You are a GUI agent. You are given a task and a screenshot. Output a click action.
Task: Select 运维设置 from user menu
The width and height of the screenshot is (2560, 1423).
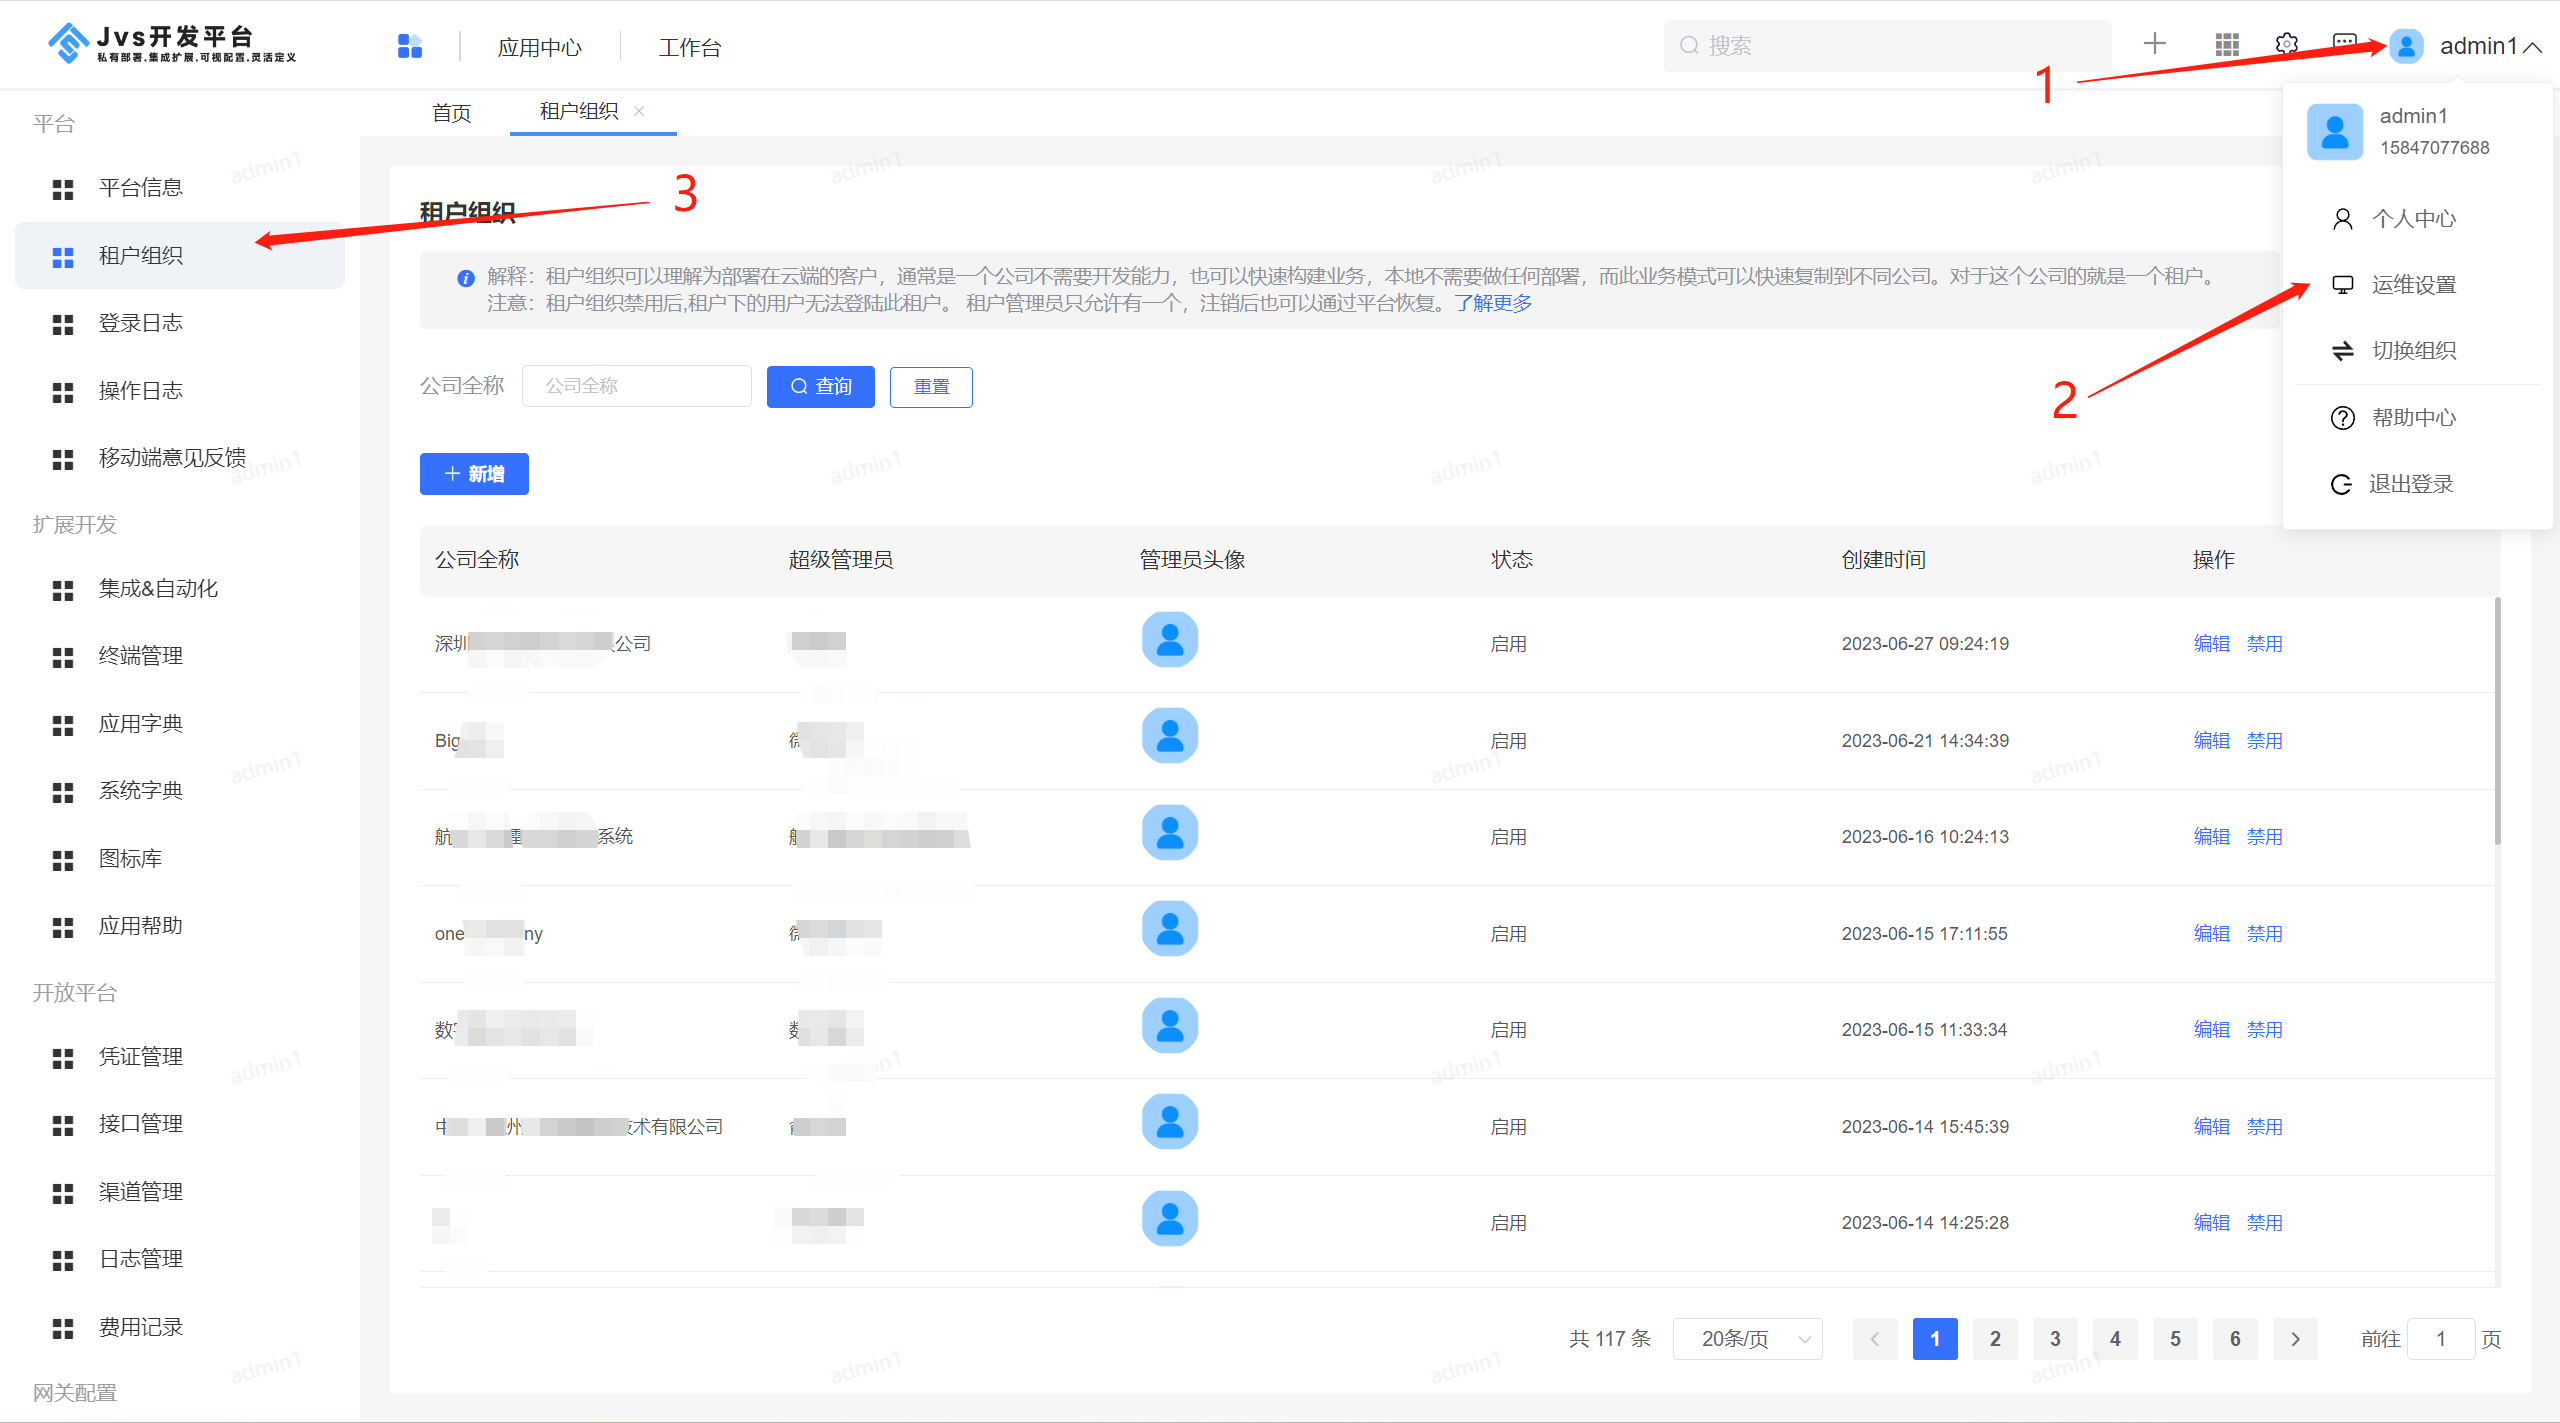click(2412, 285)
